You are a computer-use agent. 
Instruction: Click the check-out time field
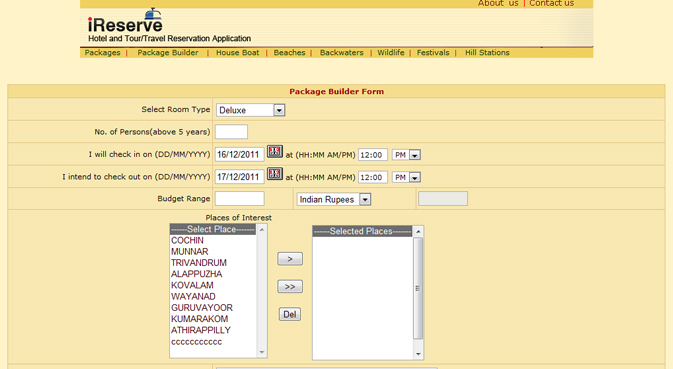point(373,177)
